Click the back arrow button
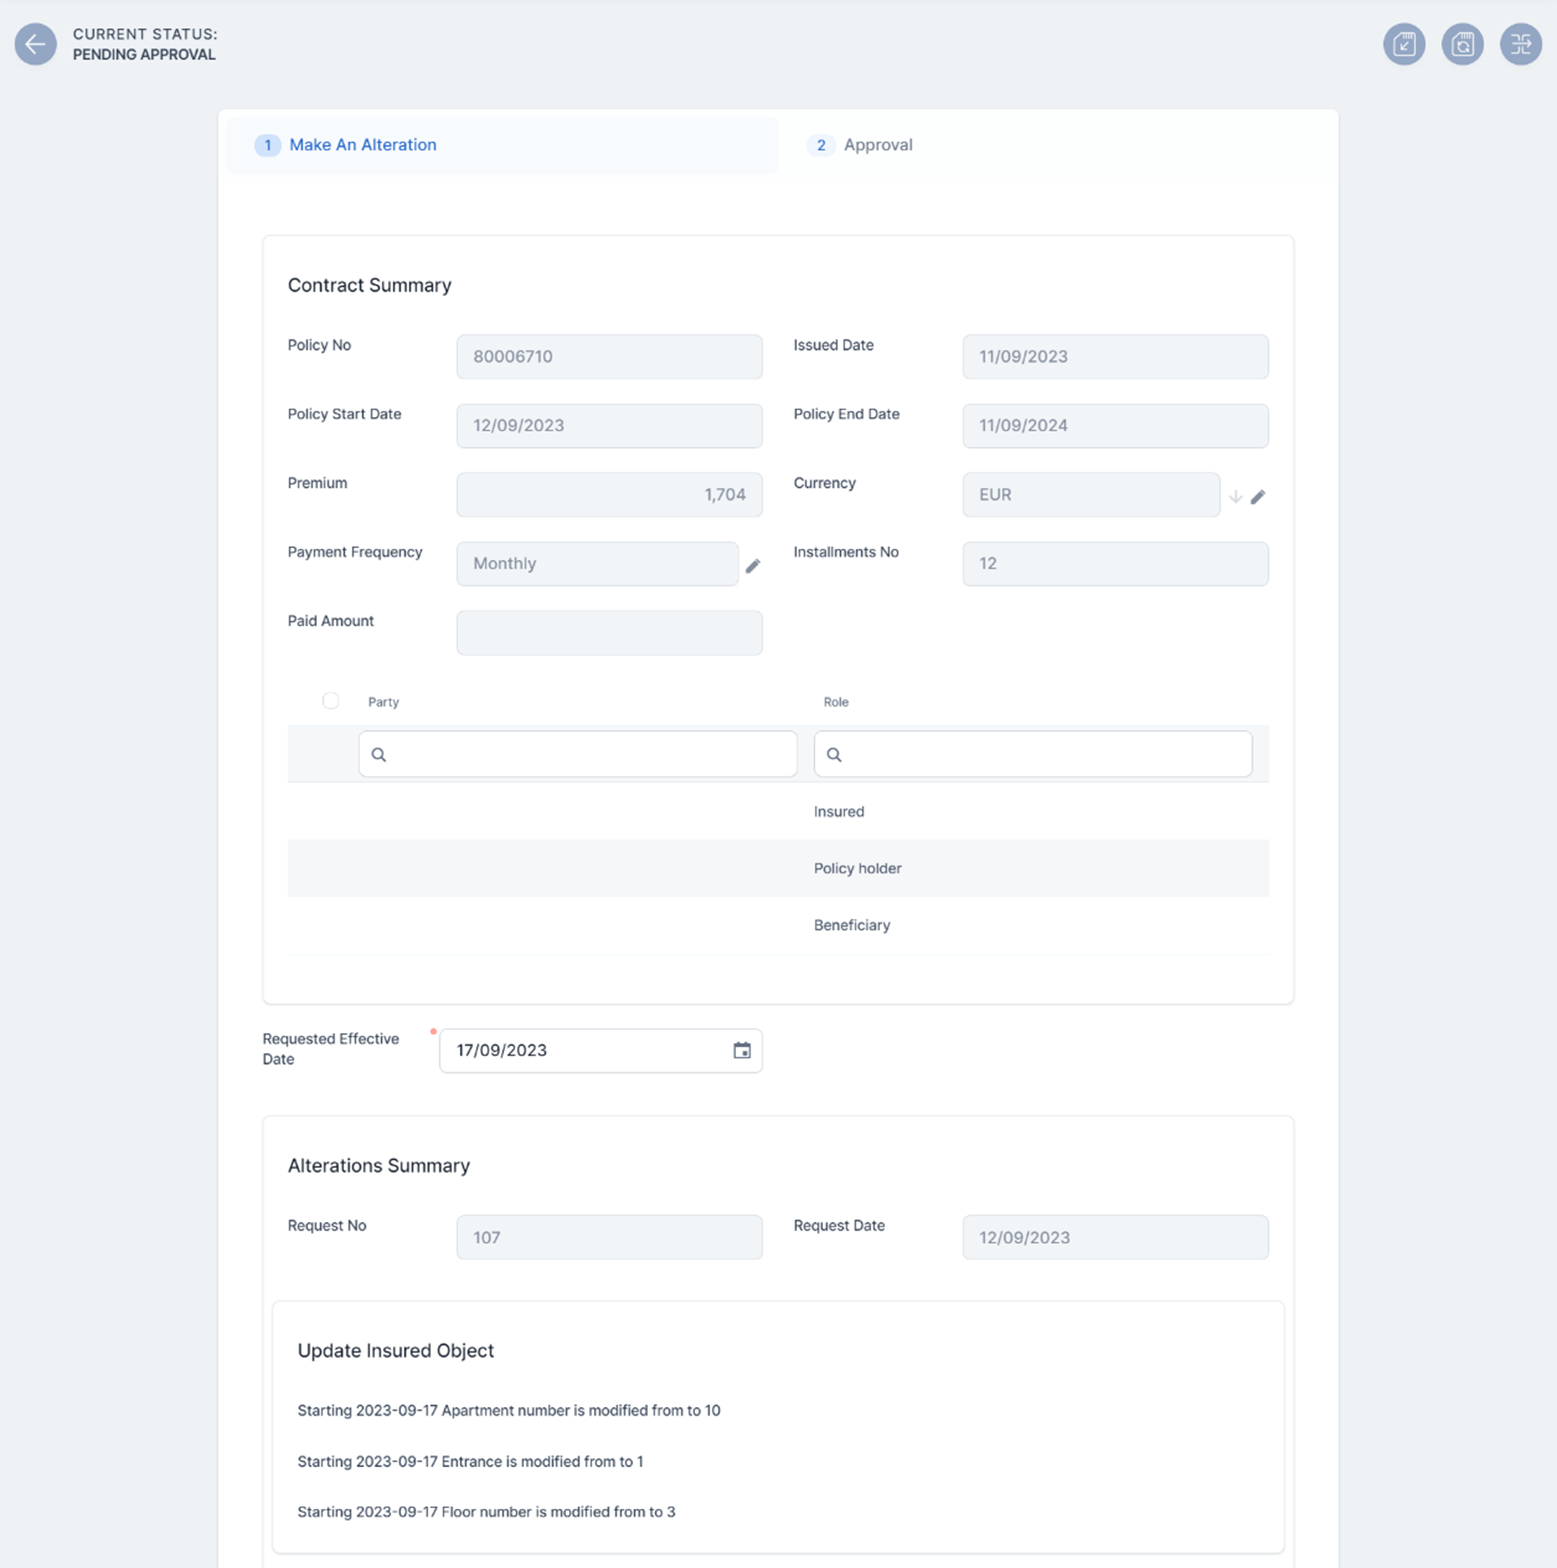This screenshot has width=1557, height=1568. [x=35, y=44]
